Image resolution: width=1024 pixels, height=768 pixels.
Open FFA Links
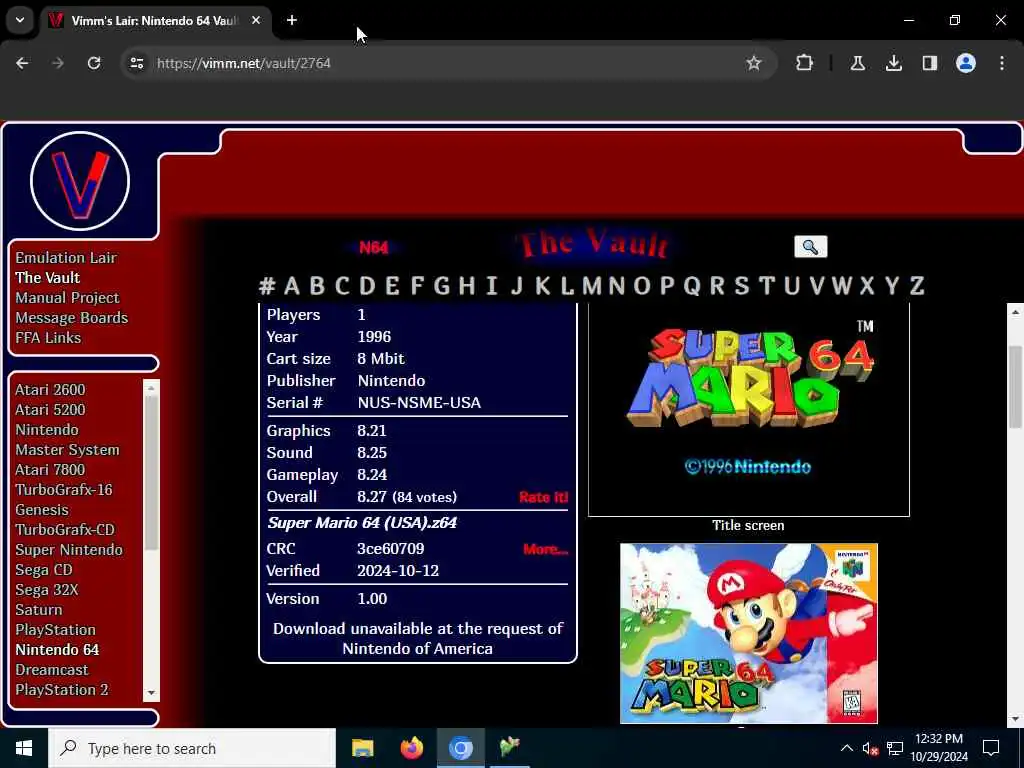[x=48, y=338]
